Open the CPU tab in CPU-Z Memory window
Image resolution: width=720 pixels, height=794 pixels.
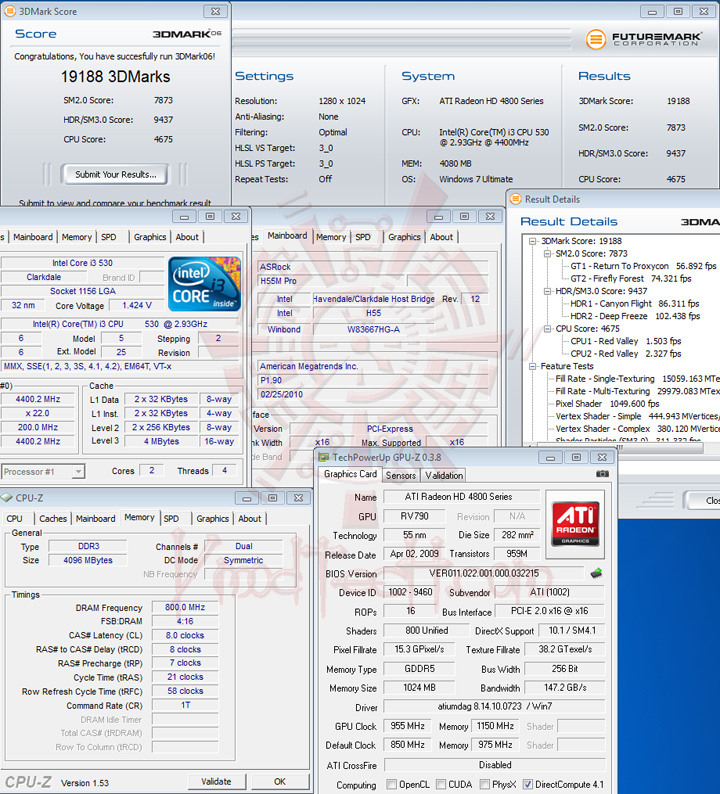(15, 519)
